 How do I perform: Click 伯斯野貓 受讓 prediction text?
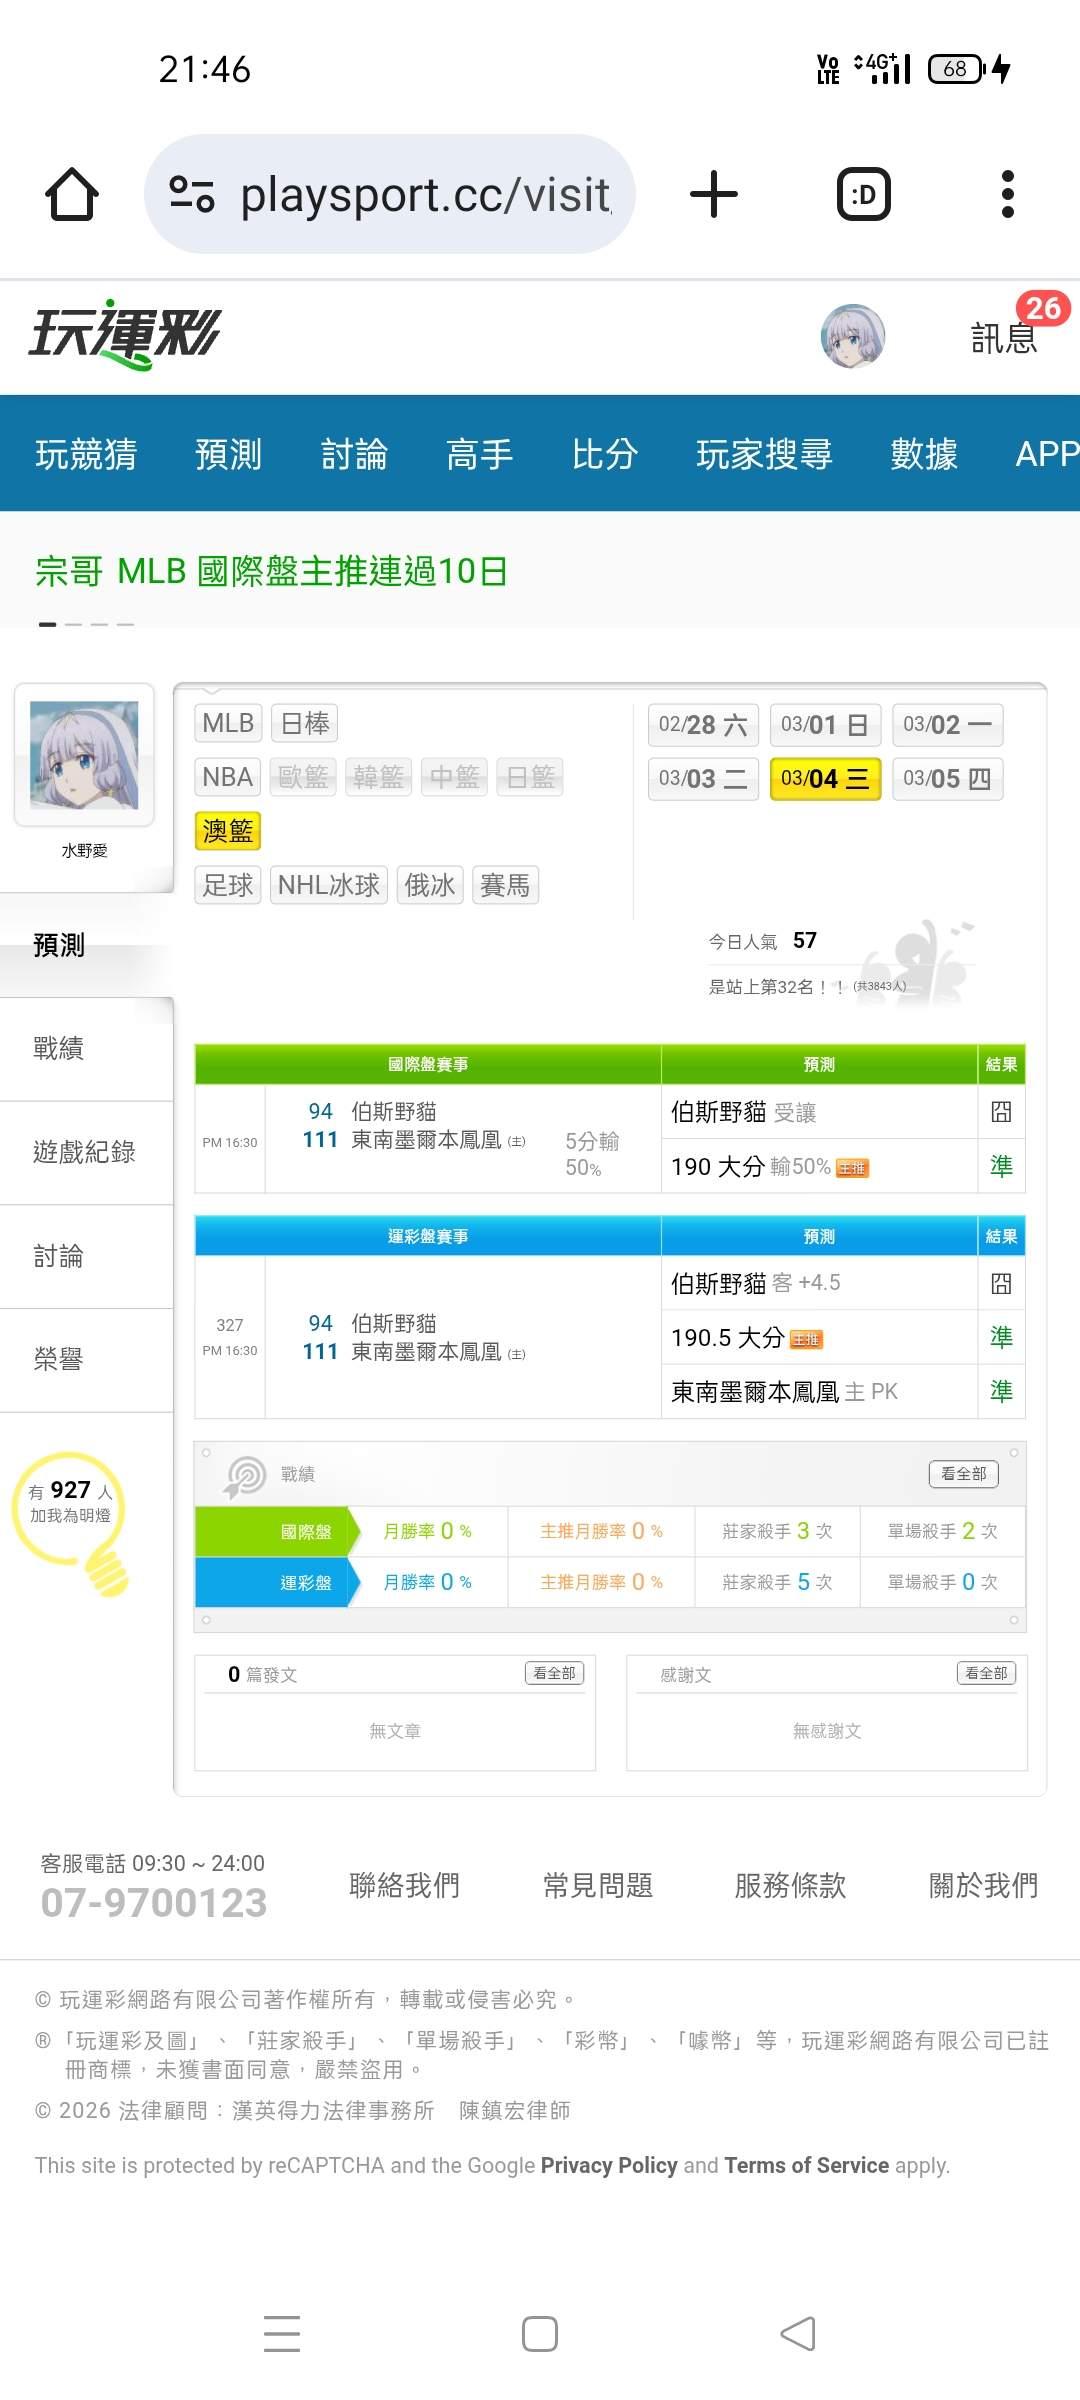[744, 1112]
